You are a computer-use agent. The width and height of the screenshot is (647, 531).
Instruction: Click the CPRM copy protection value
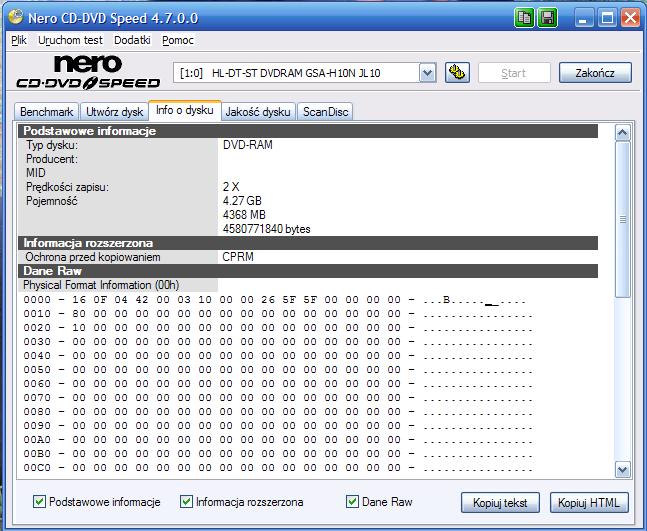tap(238, 257)
